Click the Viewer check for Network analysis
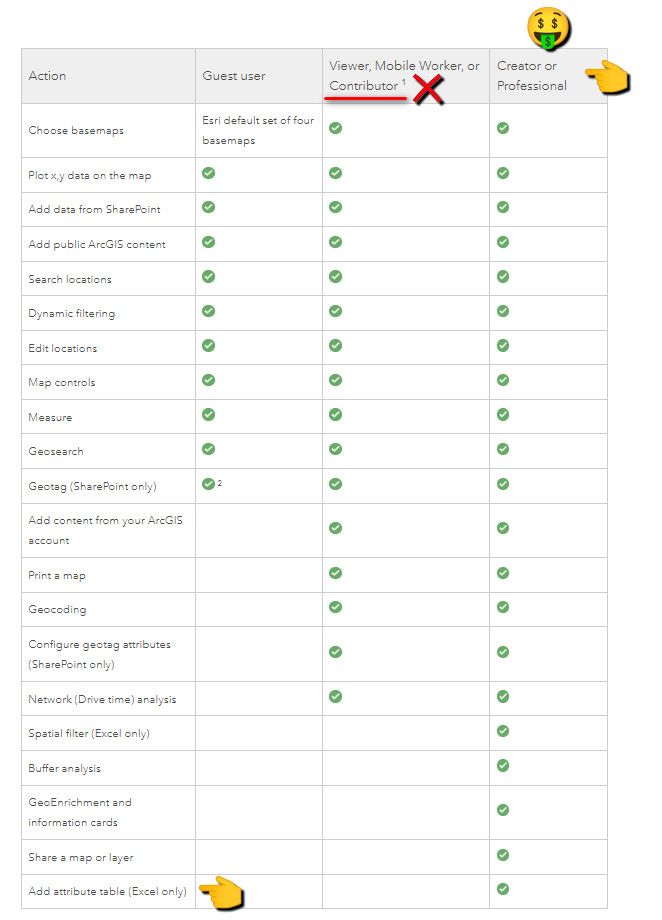The height and width of the screenshot is (920, 662). coord(336,696)
